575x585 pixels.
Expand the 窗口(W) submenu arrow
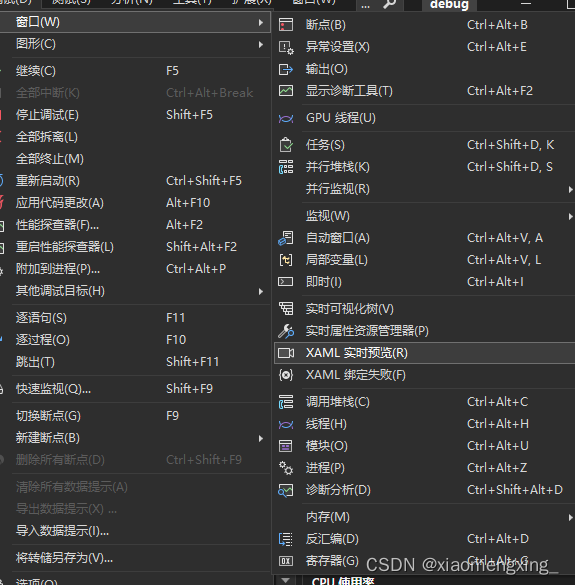coord(261,22)
